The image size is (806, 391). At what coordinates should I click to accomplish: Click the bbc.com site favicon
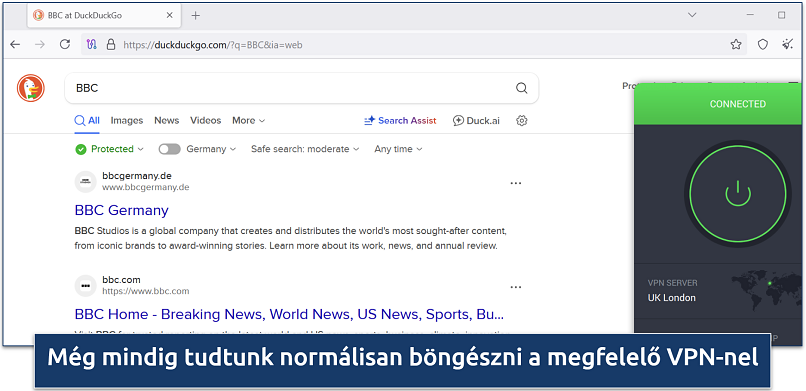(85, 285)
